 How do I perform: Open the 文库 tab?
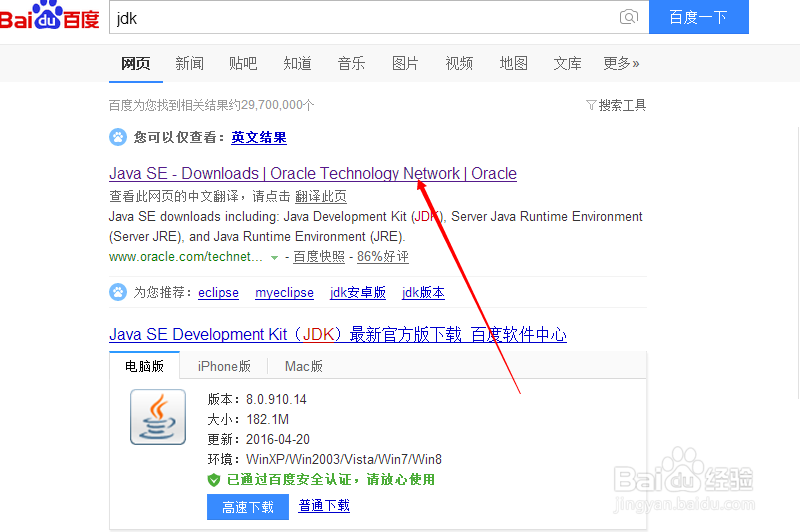567,63
